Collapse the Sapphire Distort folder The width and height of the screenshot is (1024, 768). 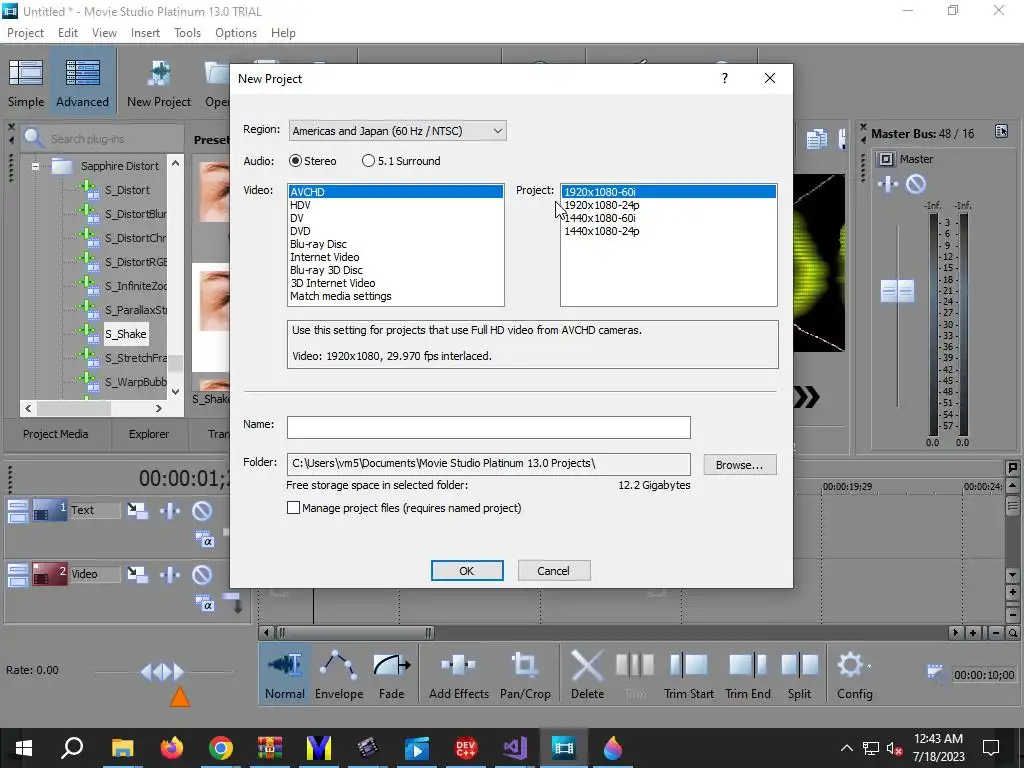(35, 166)
